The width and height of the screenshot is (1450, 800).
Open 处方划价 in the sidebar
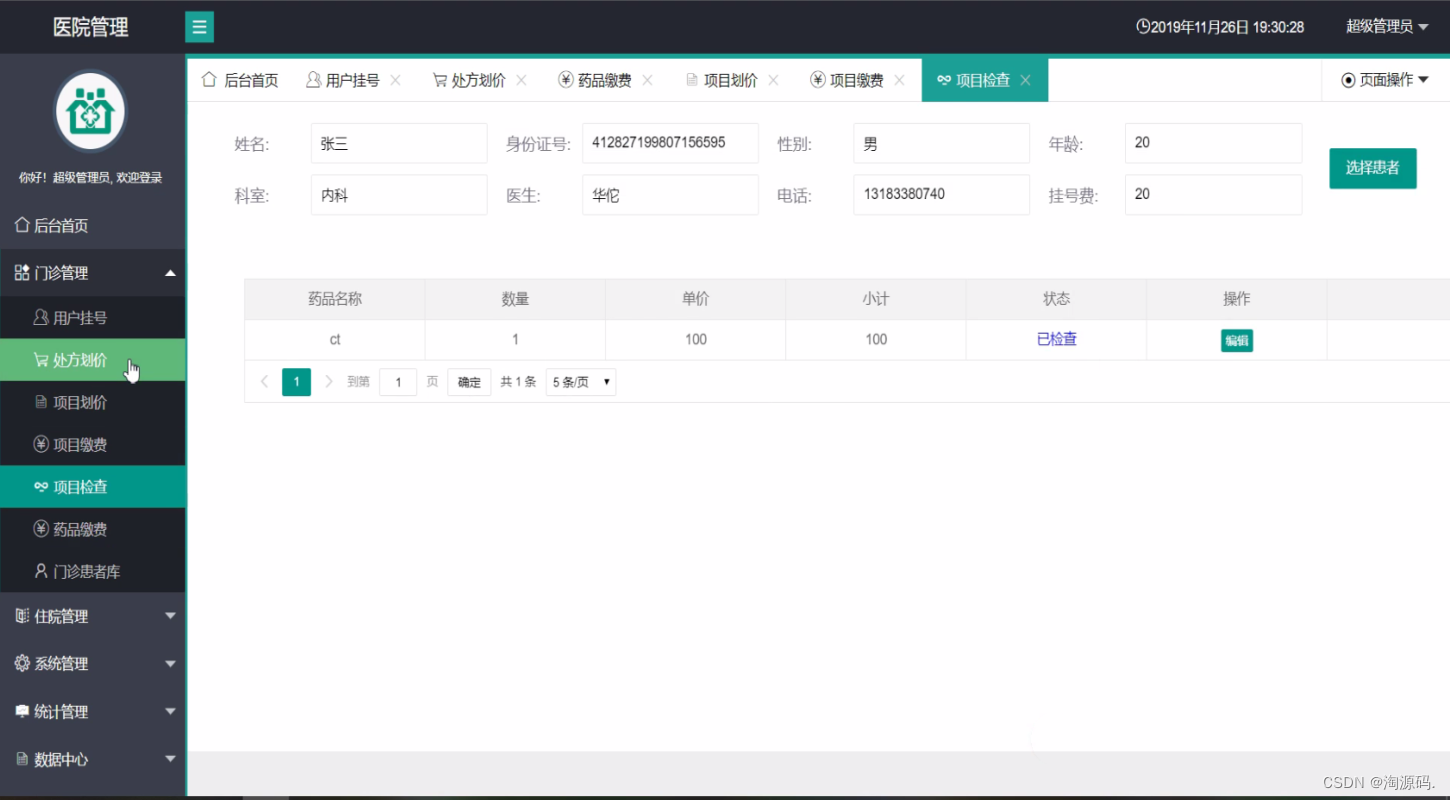(x=92, y=360)
